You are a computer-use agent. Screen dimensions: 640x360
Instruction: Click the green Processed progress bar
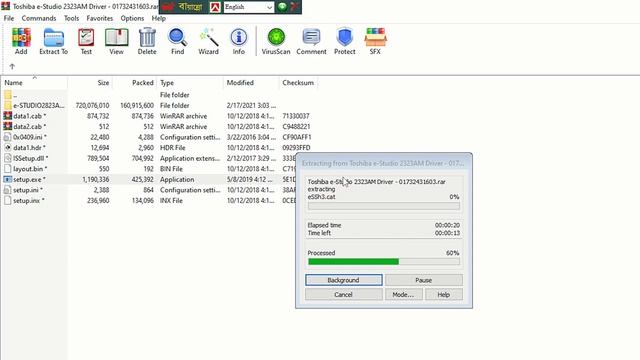tap(384, 262)
